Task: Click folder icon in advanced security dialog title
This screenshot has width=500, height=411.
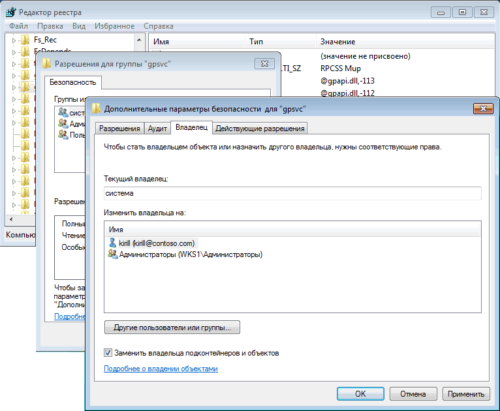Action: point(96,109)
